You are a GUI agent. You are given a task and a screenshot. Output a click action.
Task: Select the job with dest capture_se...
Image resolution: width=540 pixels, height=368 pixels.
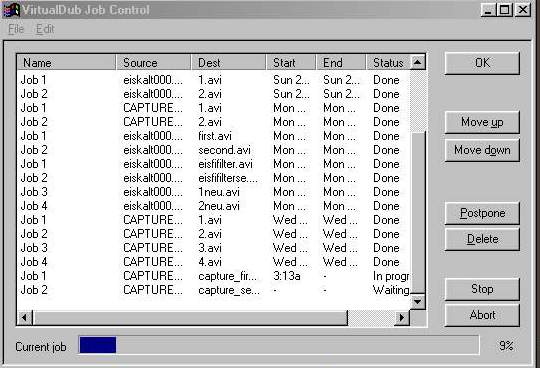(214, 290)
